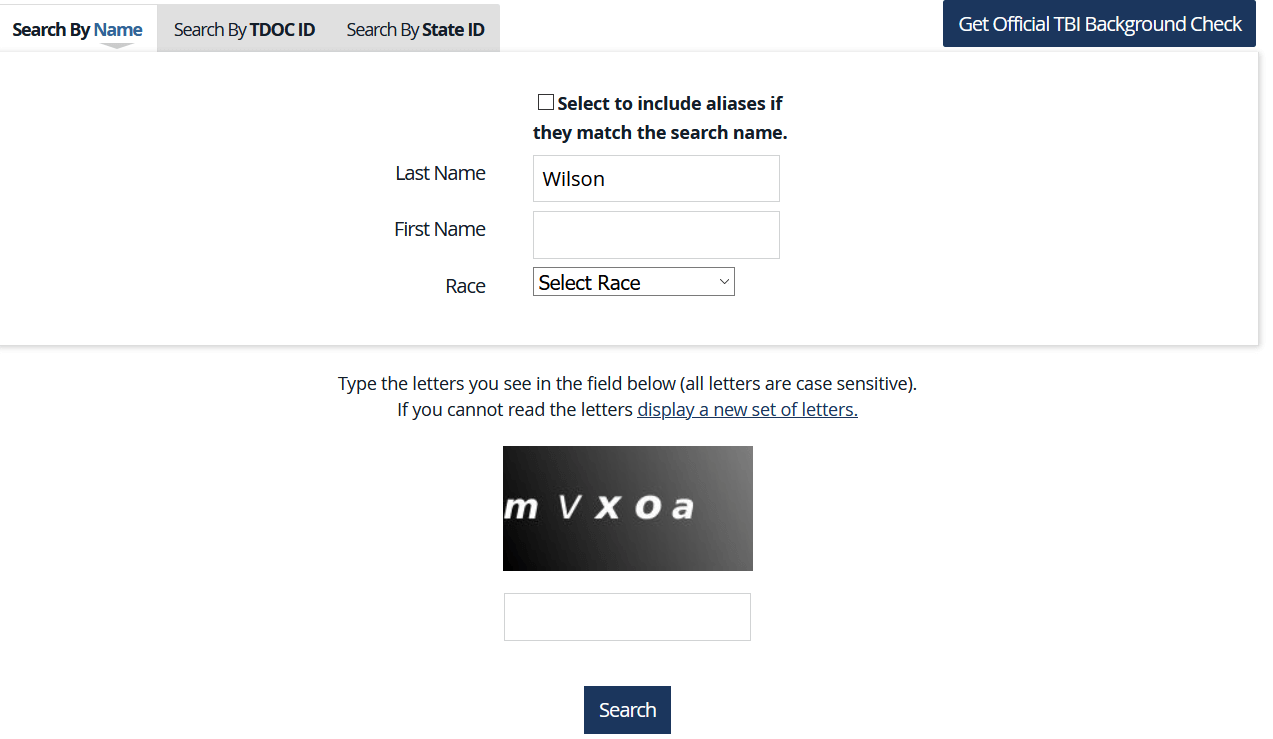Click the Last Name field containing Wilson
Viewport: 1273px width, 739px height.
pyautogui.click(x=656, y=179)
